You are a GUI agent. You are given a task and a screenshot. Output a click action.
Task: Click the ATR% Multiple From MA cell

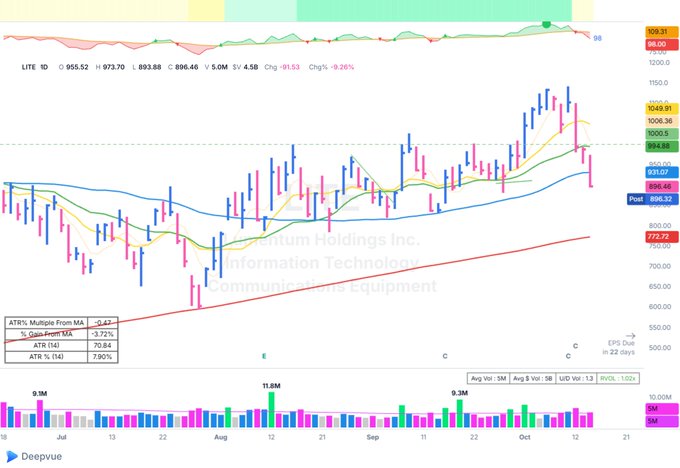46,323
